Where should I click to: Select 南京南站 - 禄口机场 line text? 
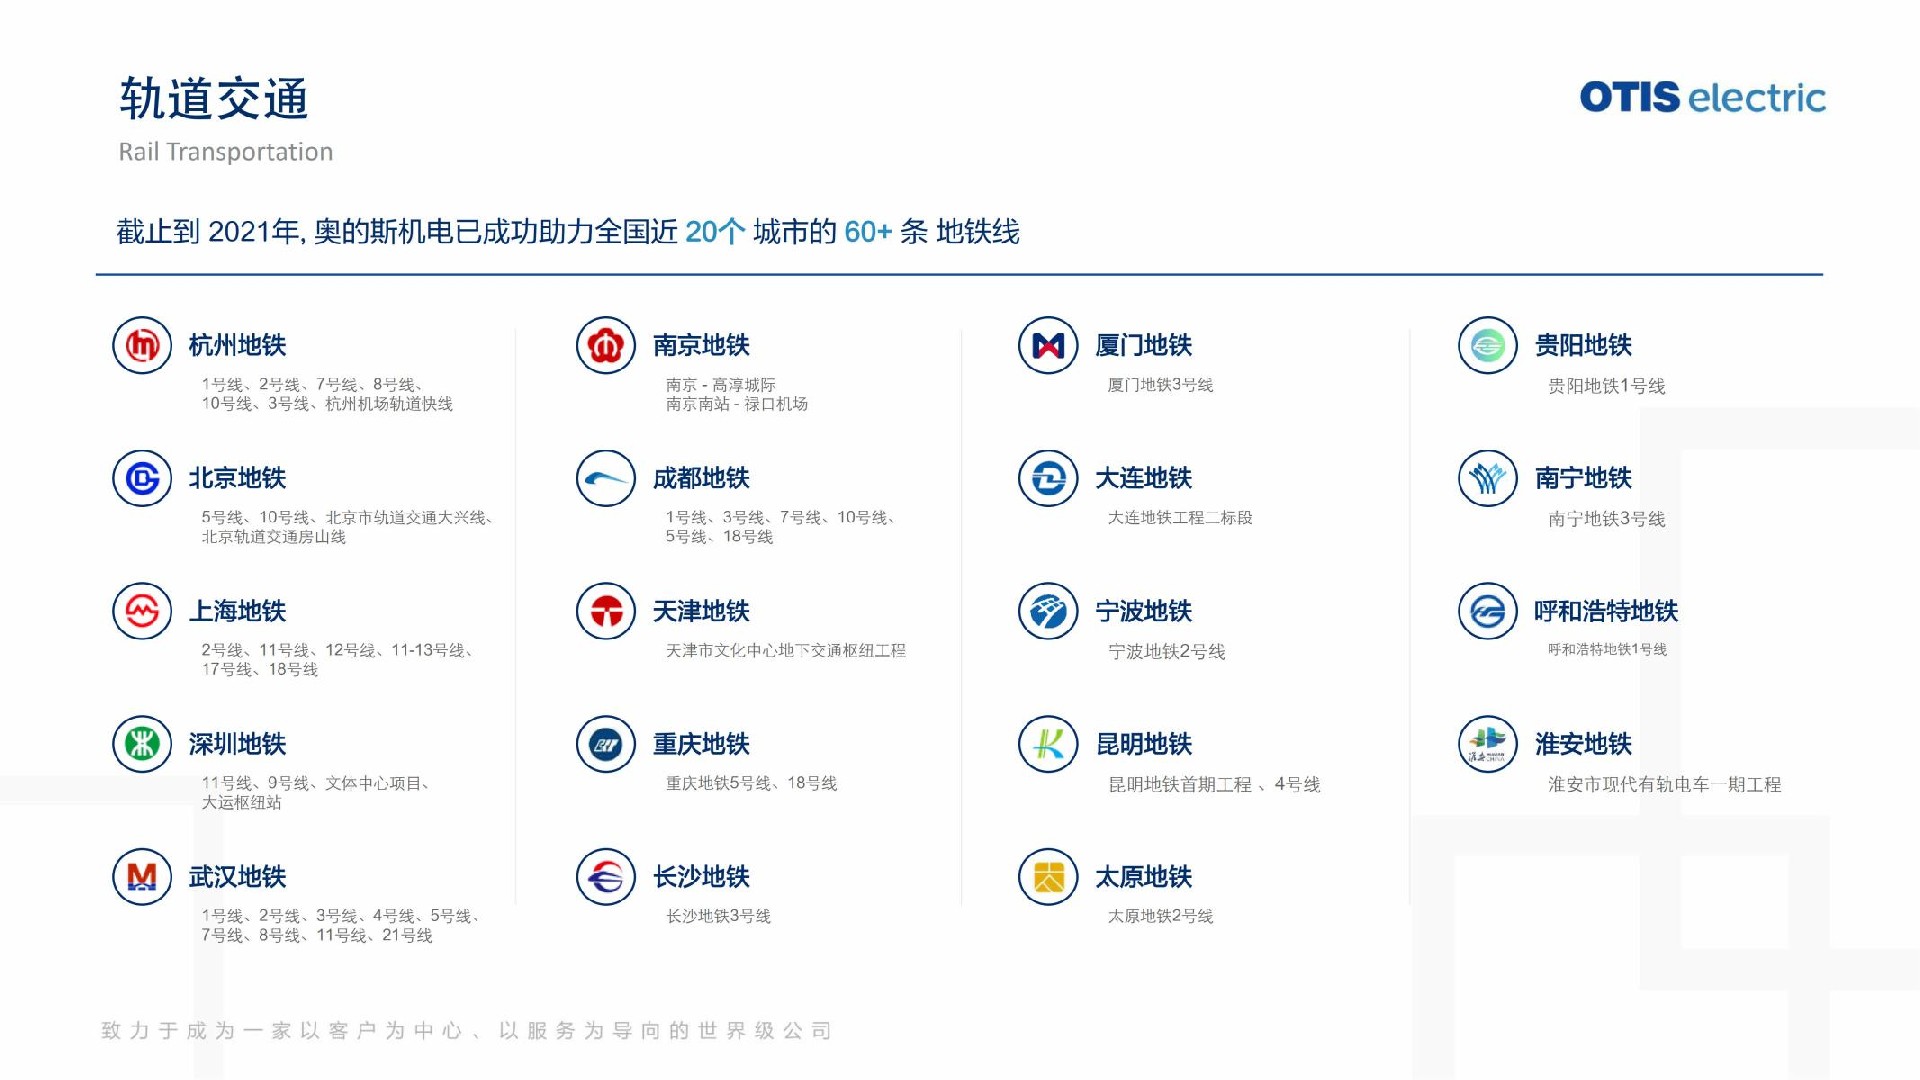pos(737,404)
